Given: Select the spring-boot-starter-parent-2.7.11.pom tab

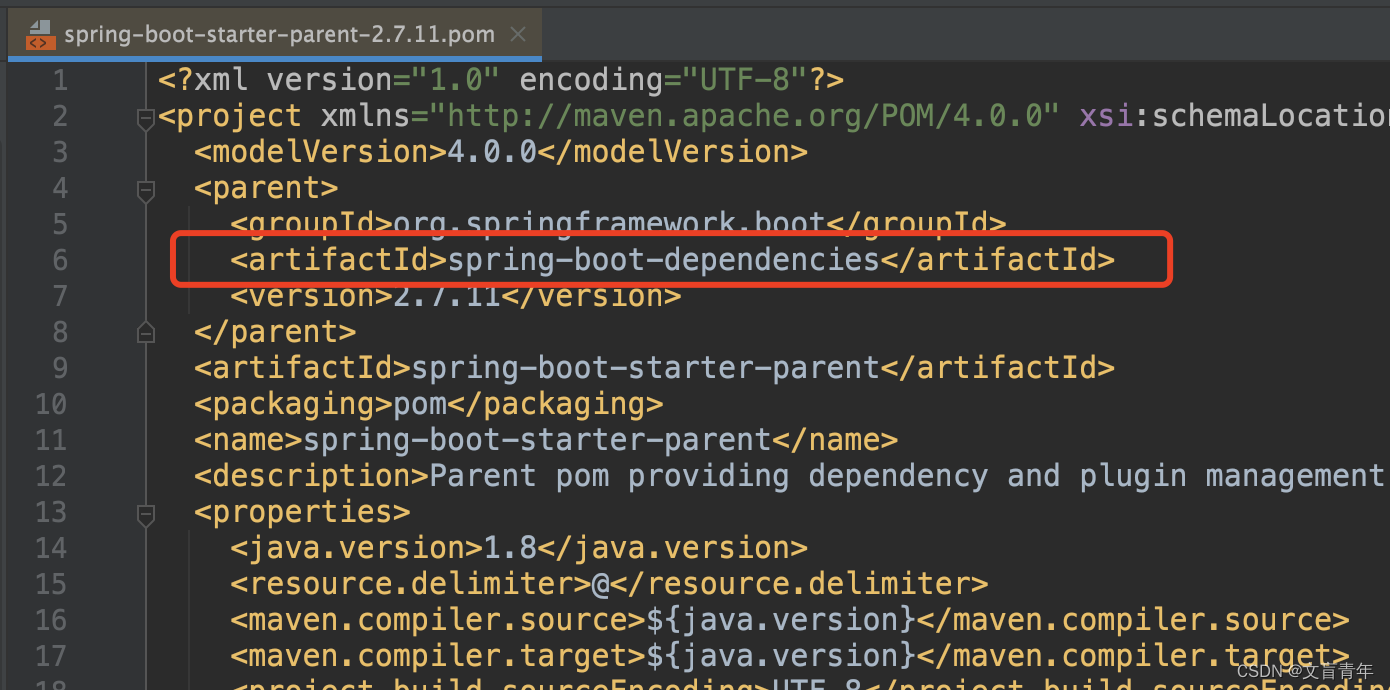Looking at the screenshot, I should [x=275, y=35].
